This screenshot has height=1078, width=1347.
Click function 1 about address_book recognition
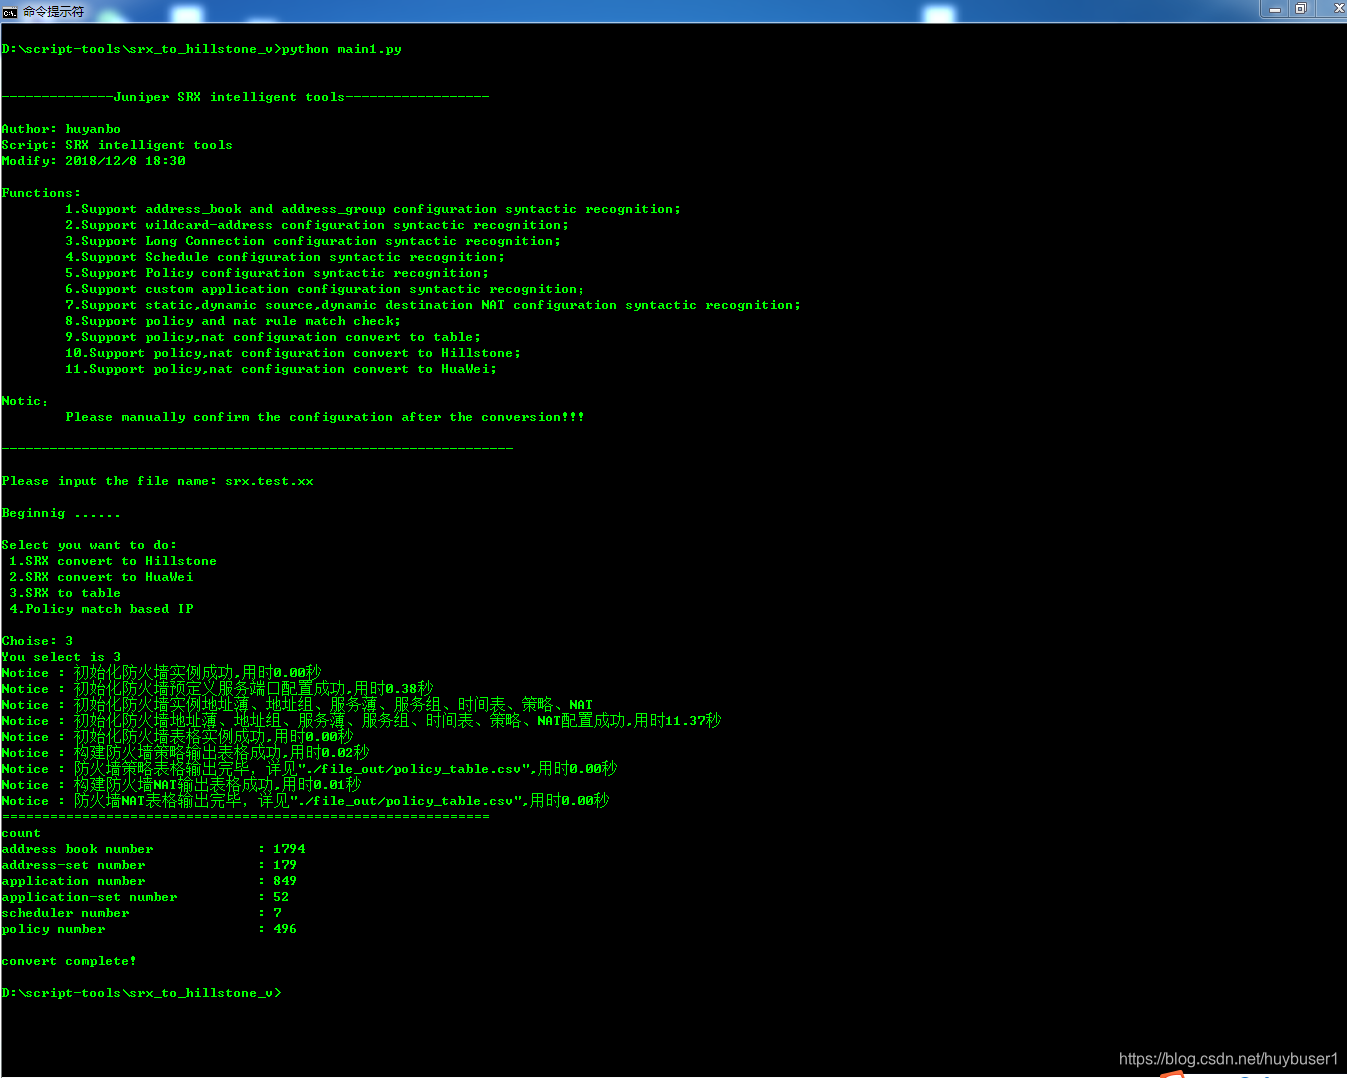point(373,209)
